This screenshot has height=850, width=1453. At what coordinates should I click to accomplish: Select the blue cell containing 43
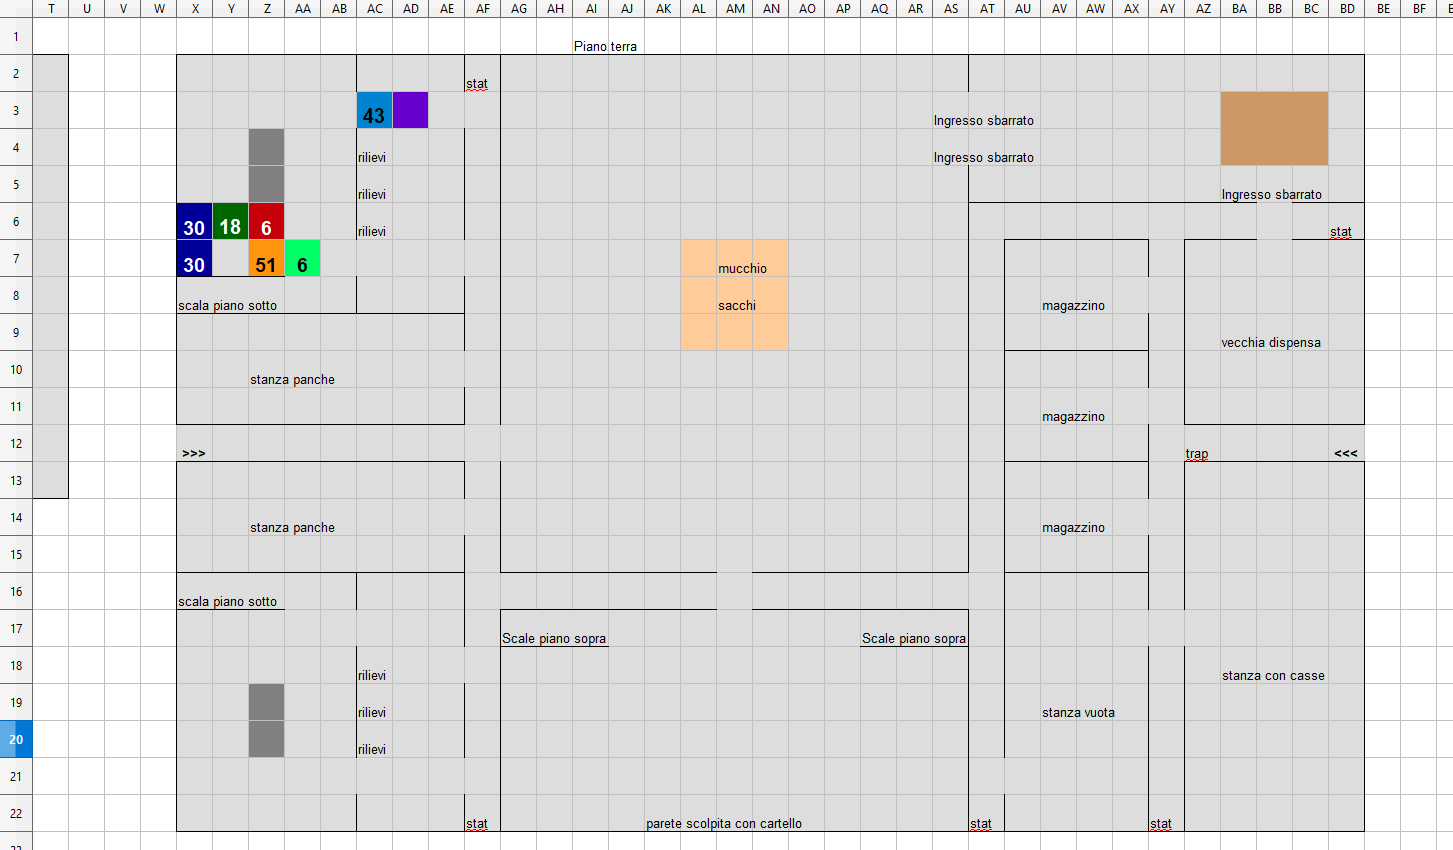tap(374, 111)
